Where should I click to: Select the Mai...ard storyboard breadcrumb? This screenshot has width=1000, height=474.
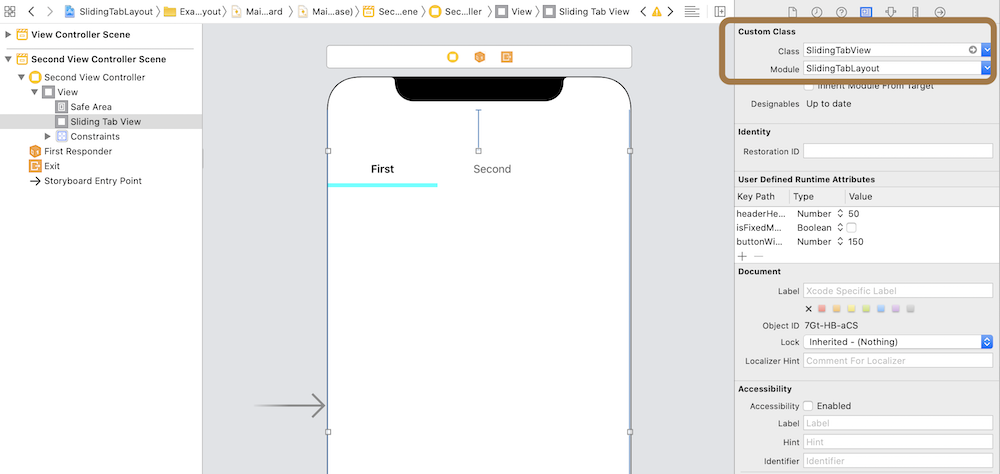tap(258, 11)
